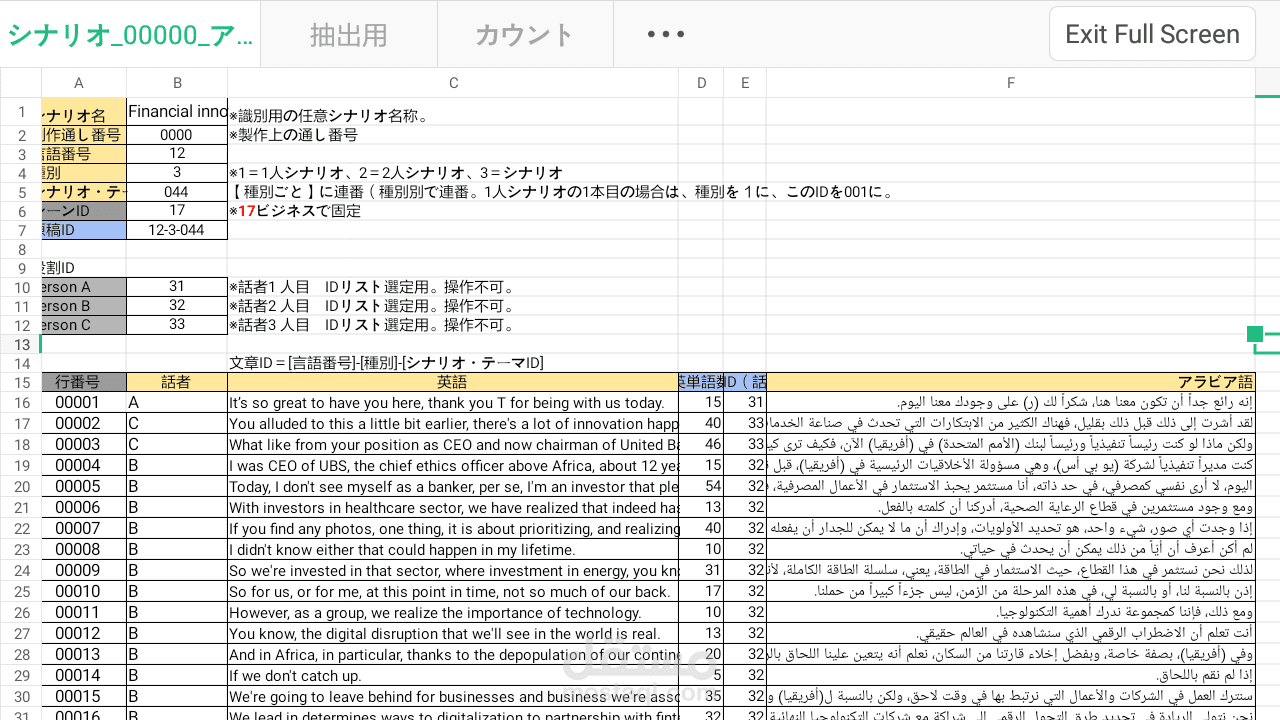Select column B header

click(x=177, y=83)
